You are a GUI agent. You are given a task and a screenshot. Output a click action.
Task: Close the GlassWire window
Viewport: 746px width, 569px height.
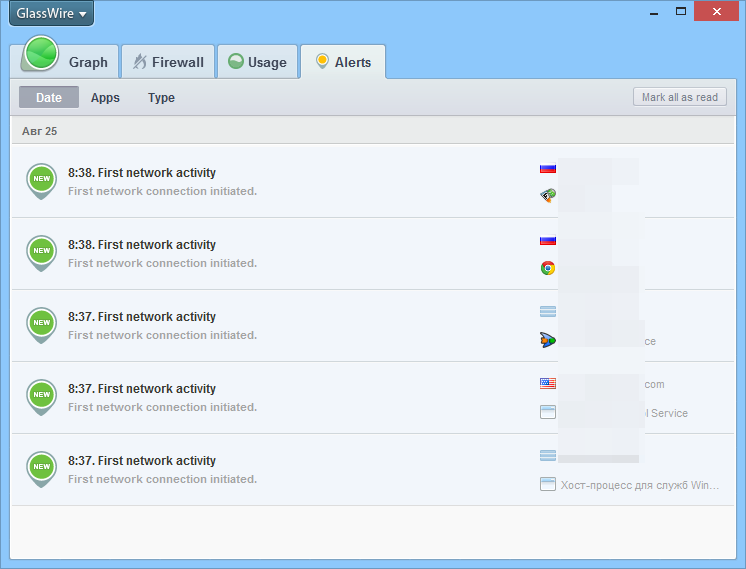(717, 11)
